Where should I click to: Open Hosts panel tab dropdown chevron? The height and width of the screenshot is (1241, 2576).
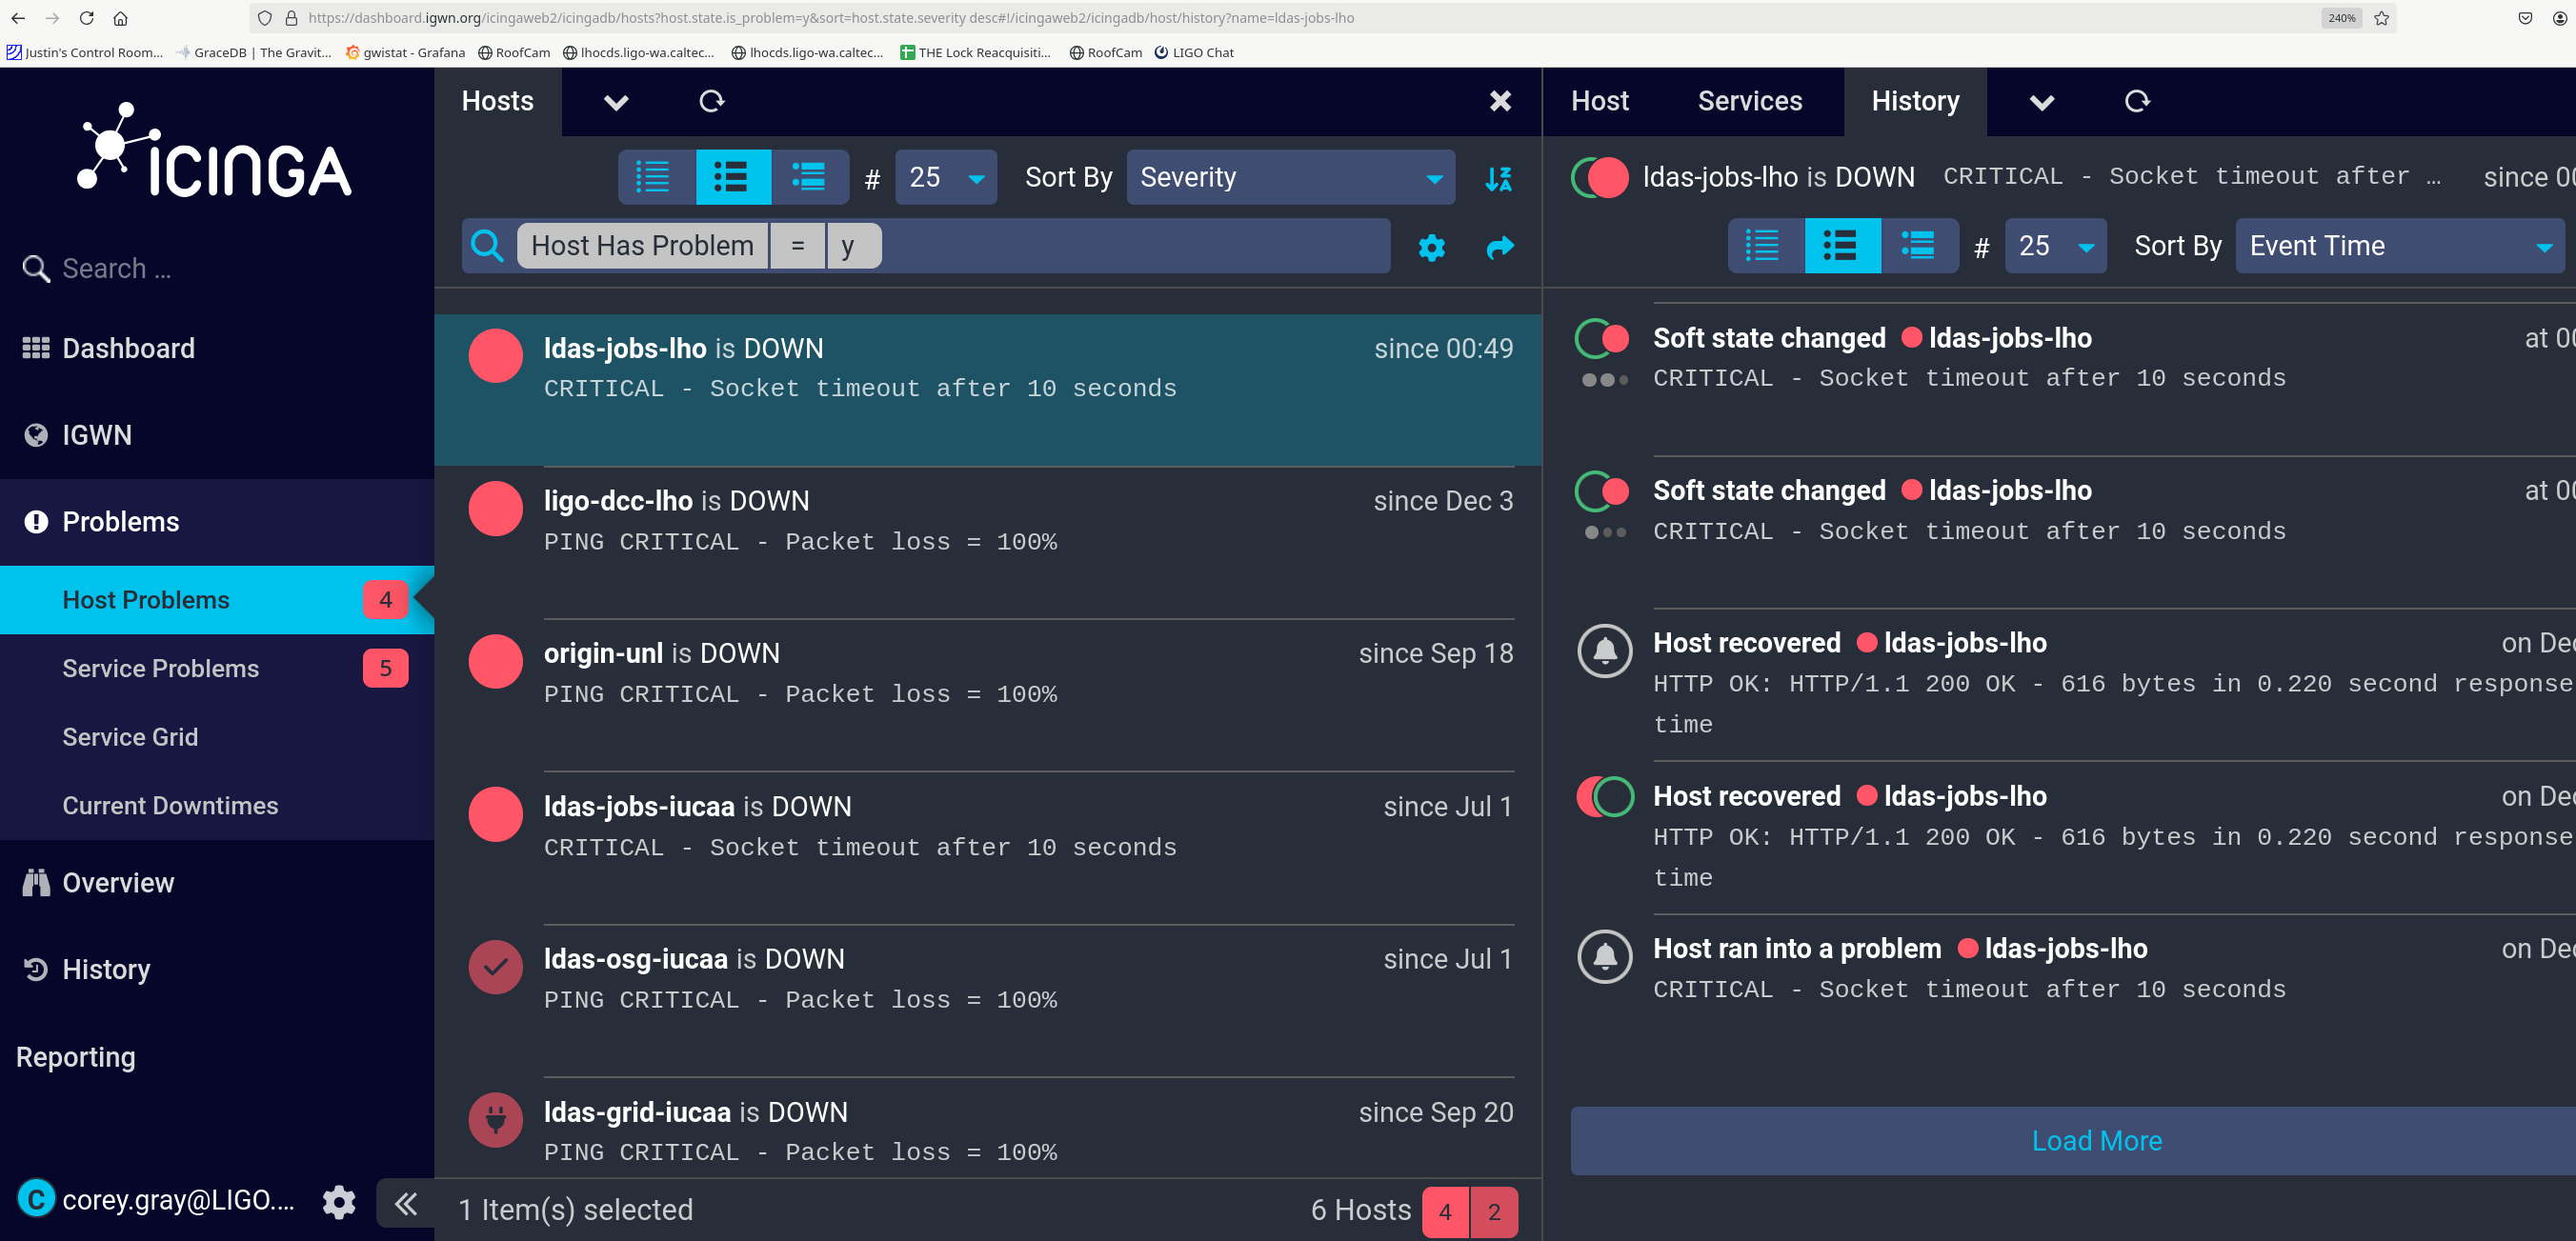[x=616, y=102]
